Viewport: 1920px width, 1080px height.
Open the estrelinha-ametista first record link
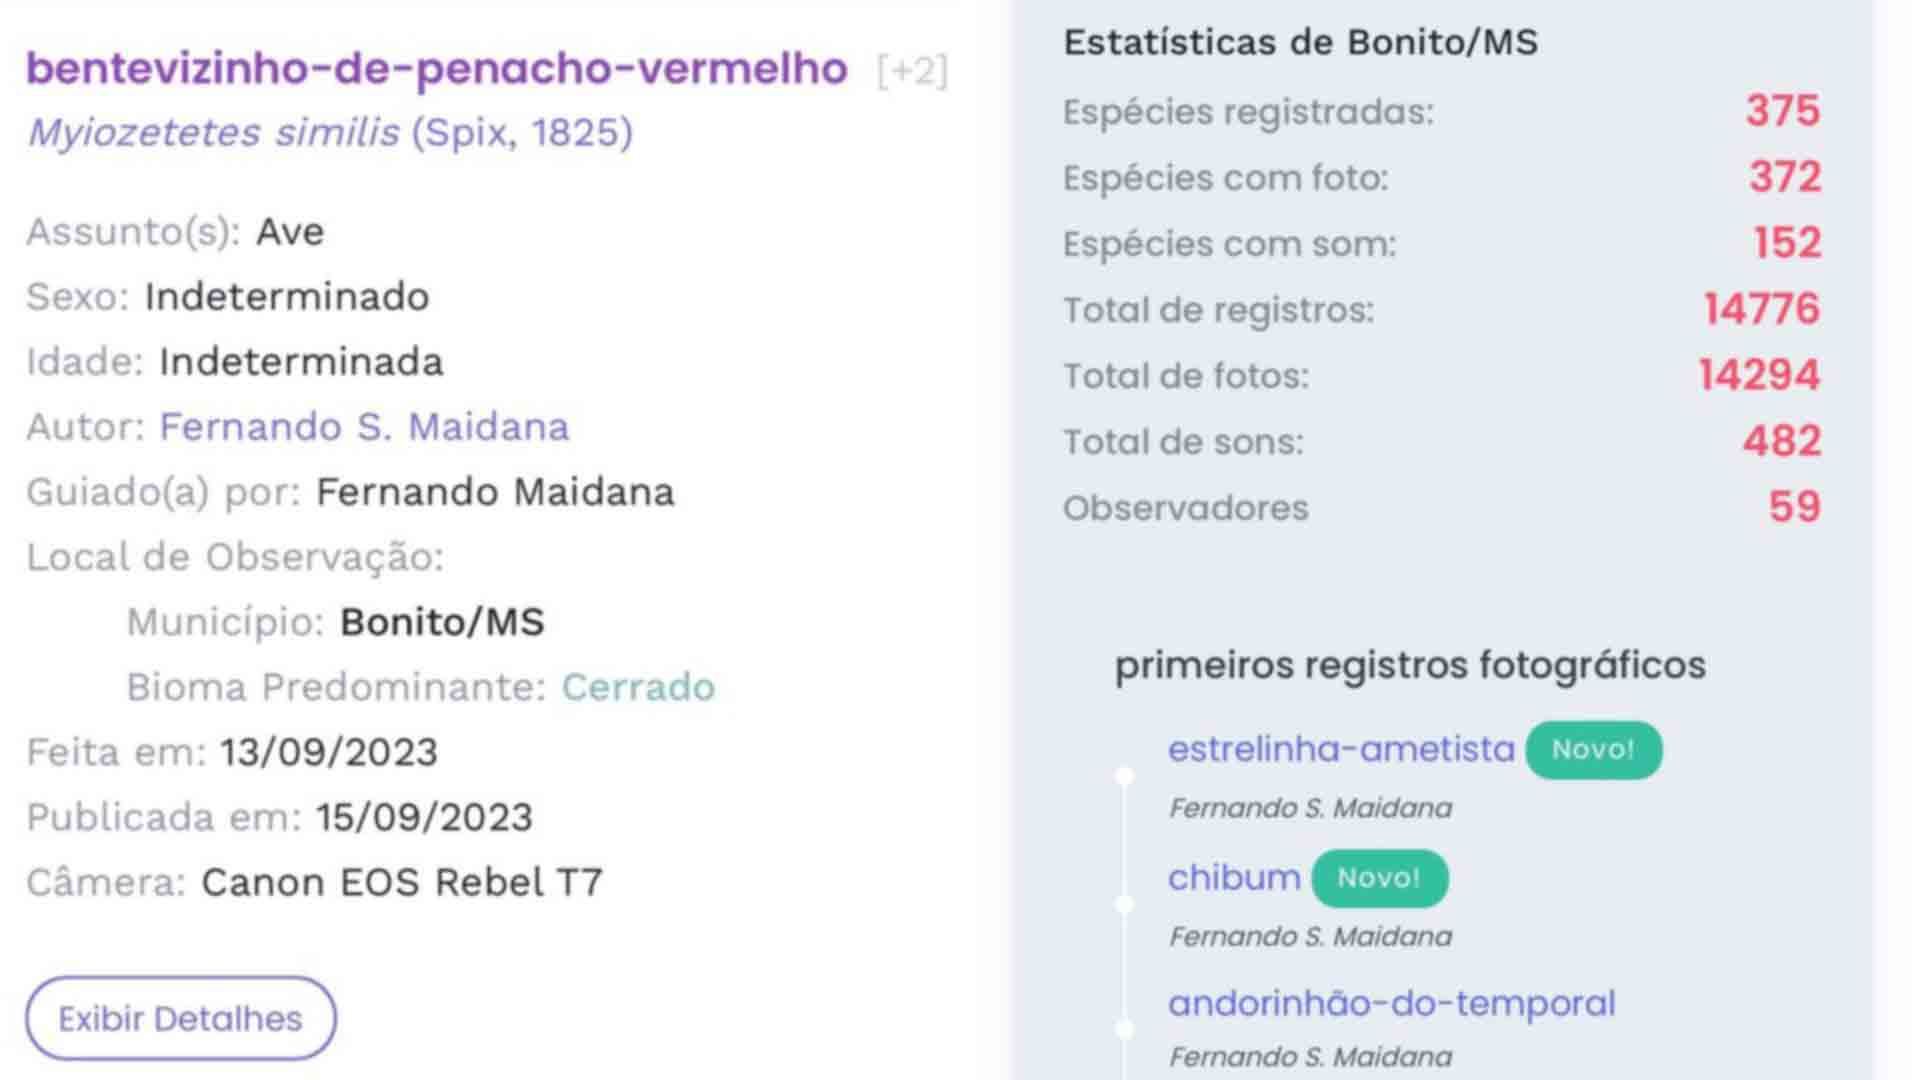1341,749
